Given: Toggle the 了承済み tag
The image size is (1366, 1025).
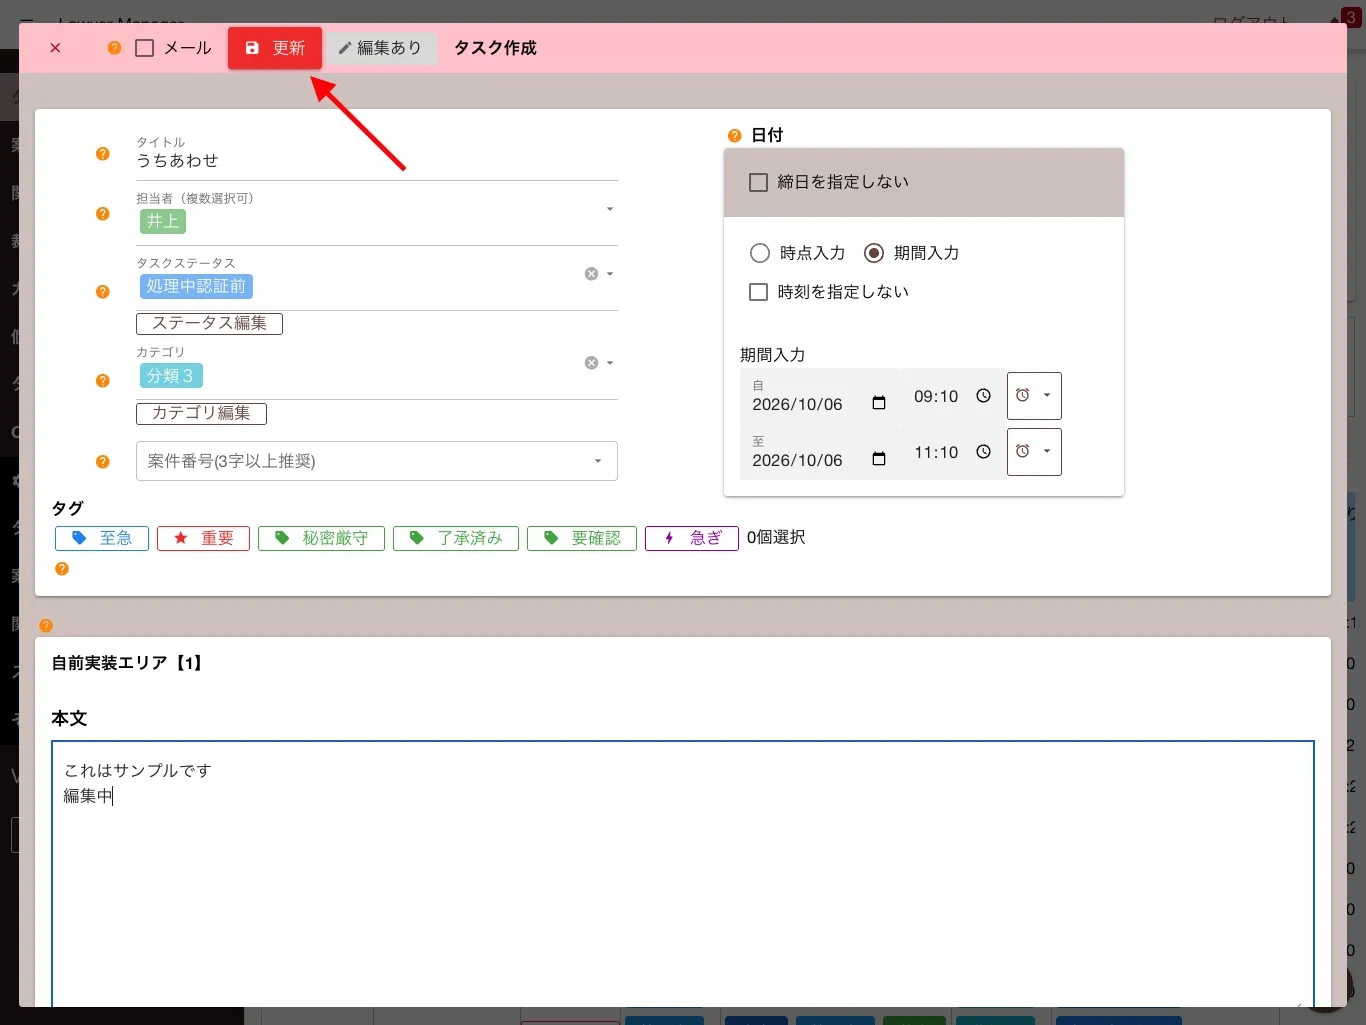Looking at the screenshot, I should point(456,539).
